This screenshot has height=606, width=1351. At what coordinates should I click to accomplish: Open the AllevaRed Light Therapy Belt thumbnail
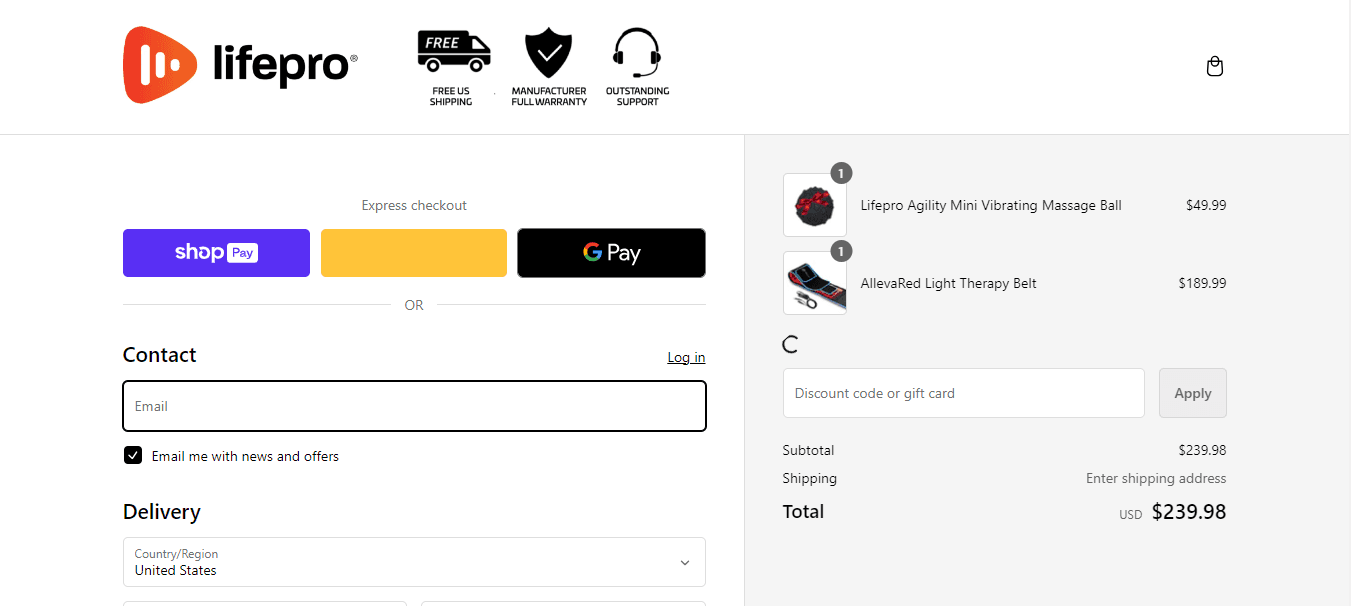815,283
